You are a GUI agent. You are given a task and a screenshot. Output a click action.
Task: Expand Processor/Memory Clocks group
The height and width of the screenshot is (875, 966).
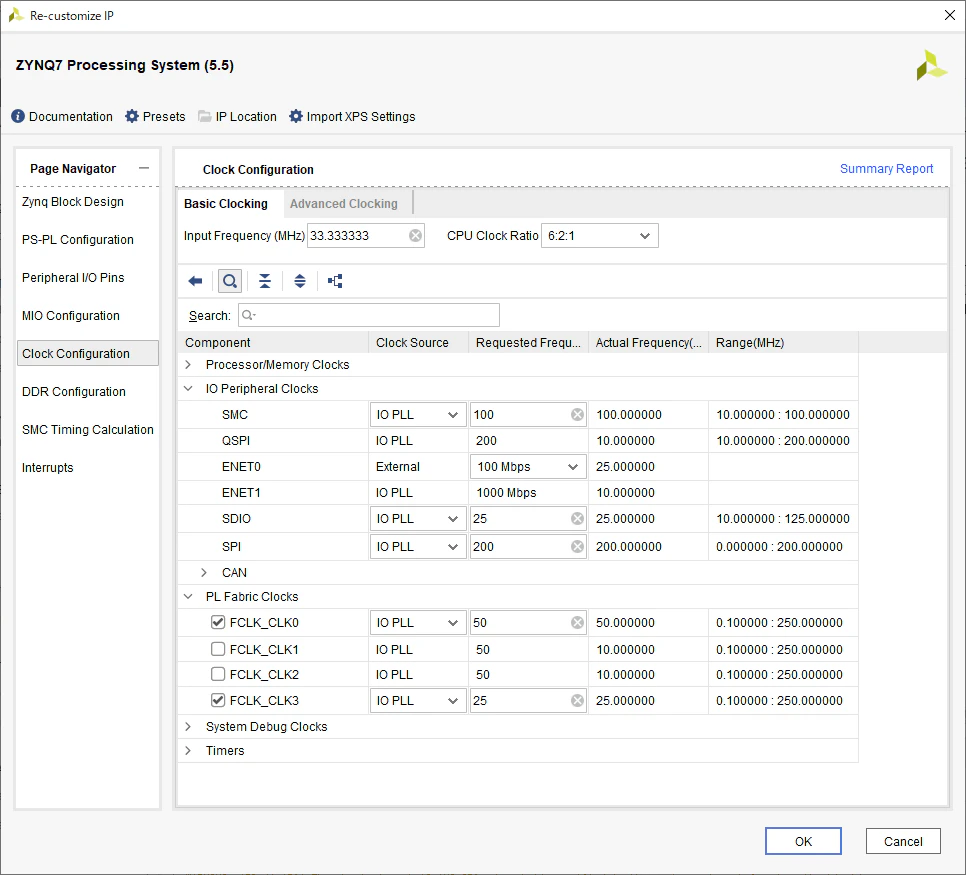[189, 365]
